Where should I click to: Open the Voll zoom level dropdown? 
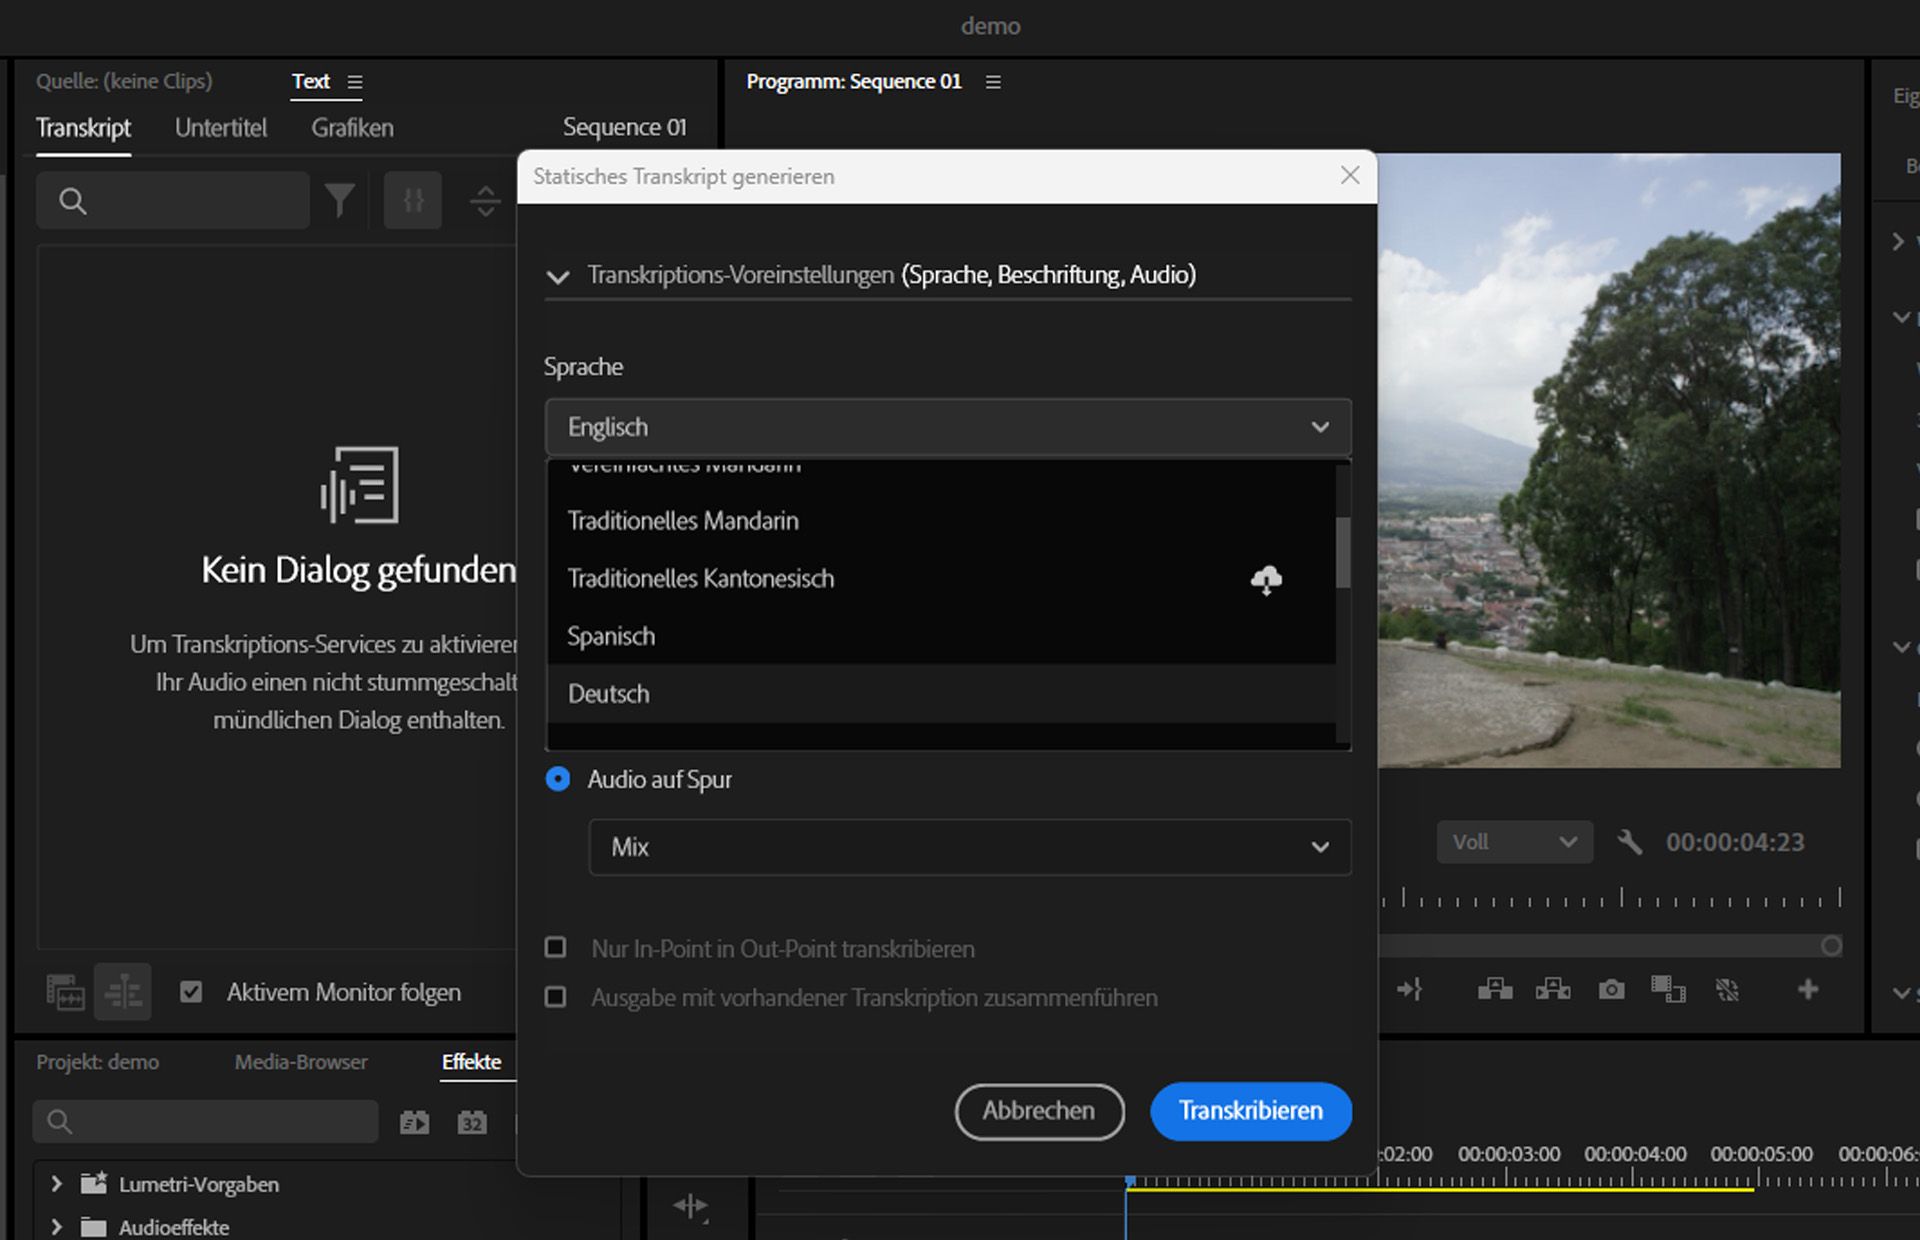pos(1514,841)
